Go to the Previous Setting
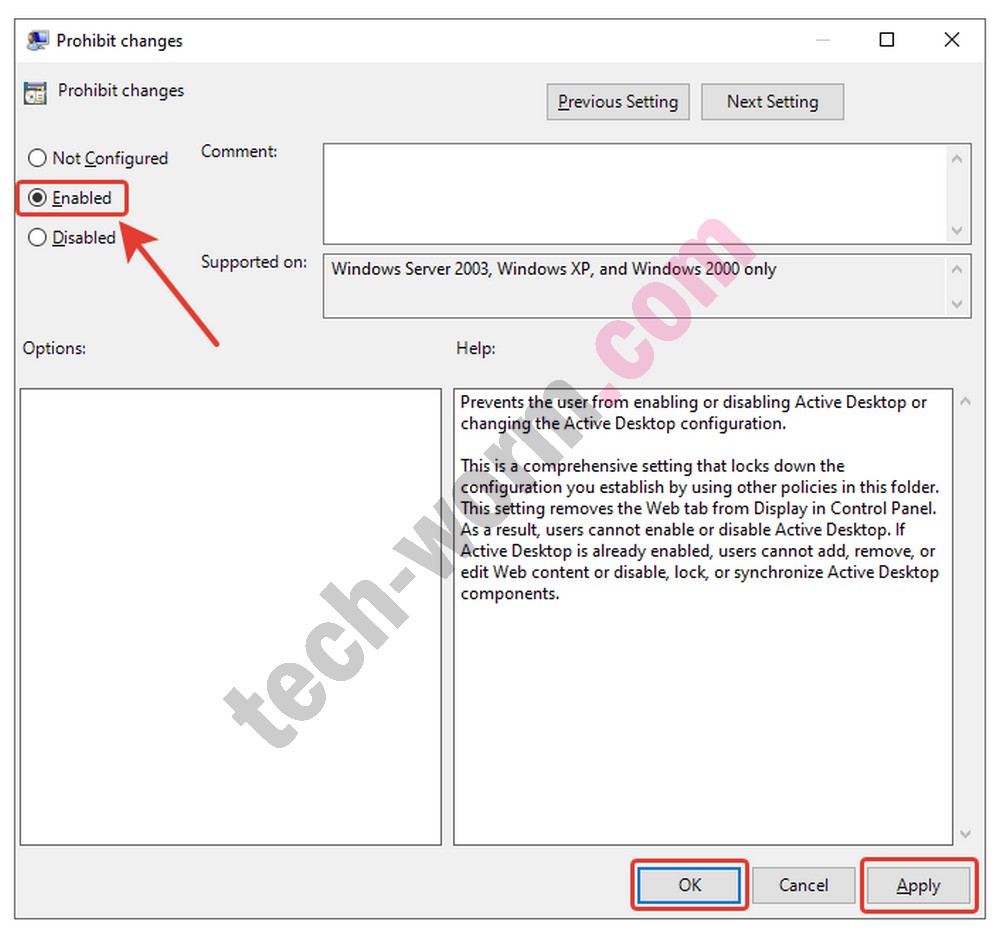Viewport: 1000px width, 932px height. pyautogui.click(x=618, y=102)
